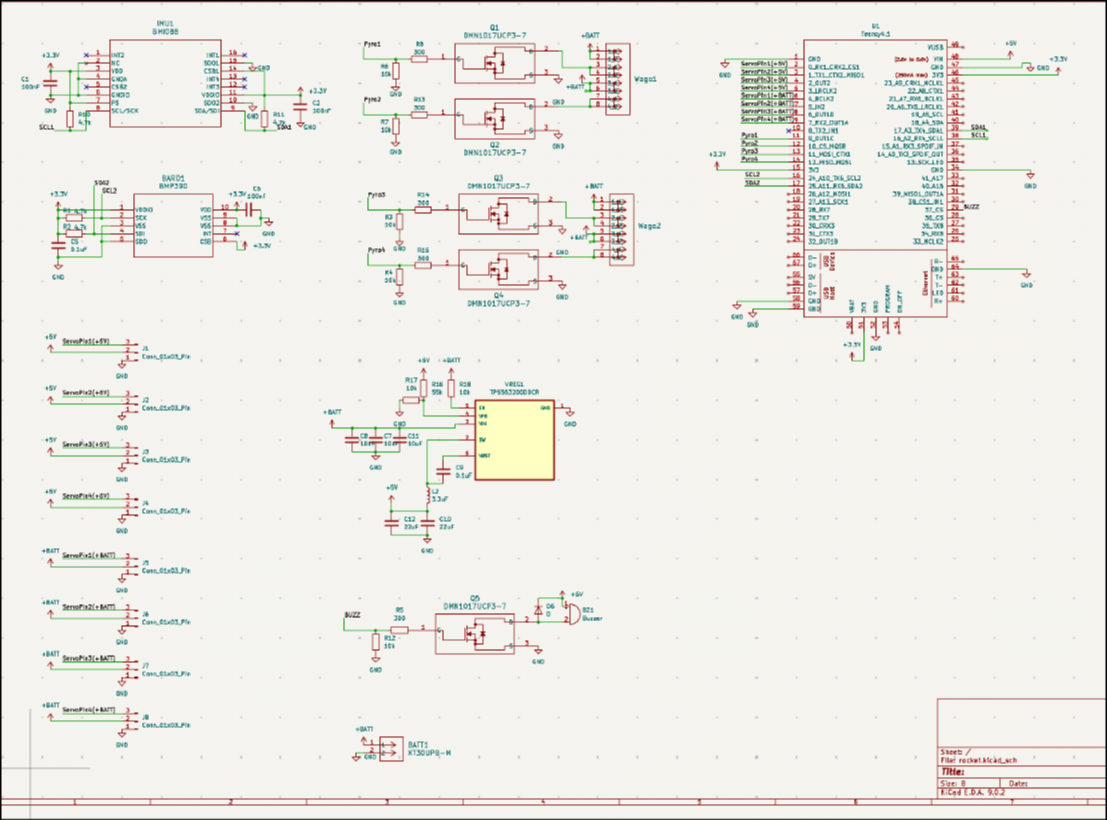Click 'ServoPin4(+BATT)' label at J8
Viewport: 1107px width, 820px height.
click(89, 709)
